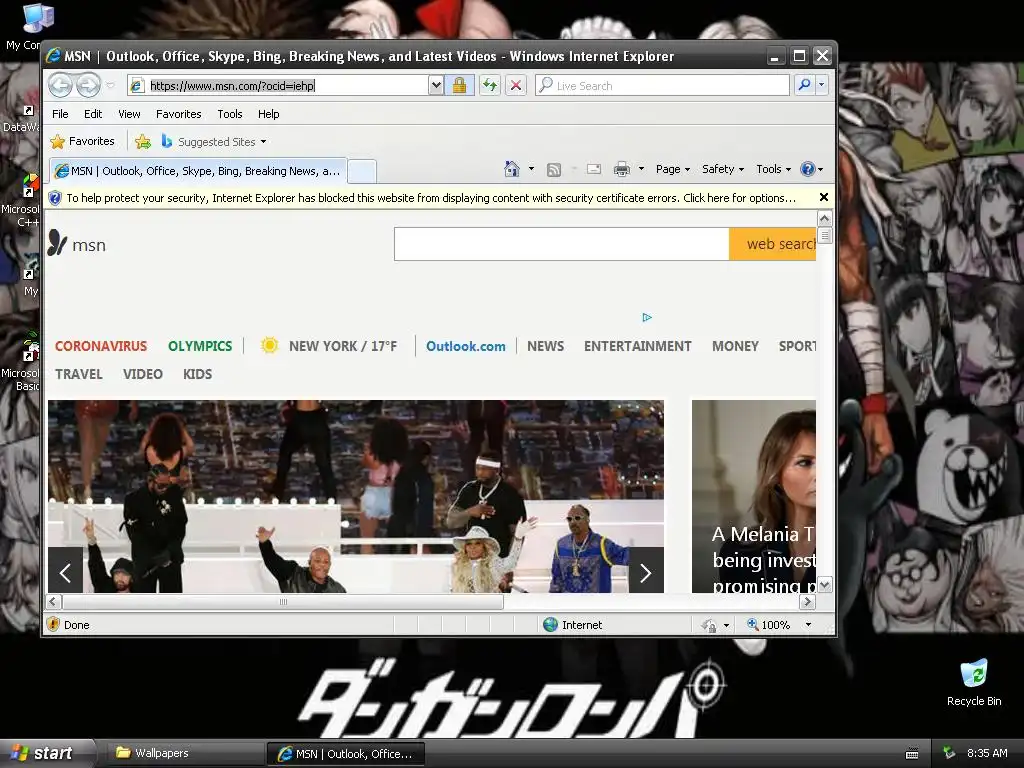
Task: Expand the Print dropdown arrow
Action: (x=641, y=169)
